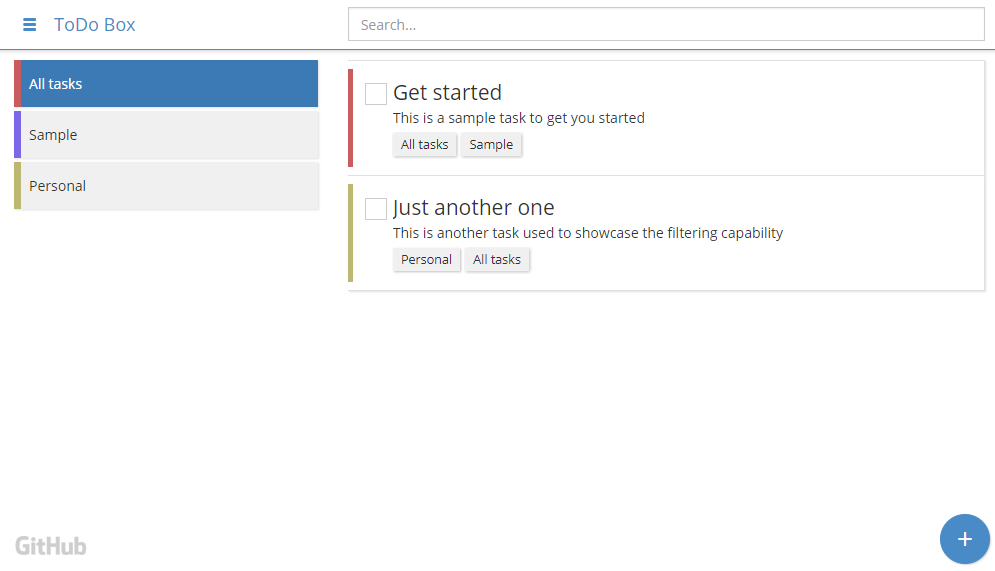Select the All tasks sidebar category
This screenshot has width=995, height=571.
(168, 84)
